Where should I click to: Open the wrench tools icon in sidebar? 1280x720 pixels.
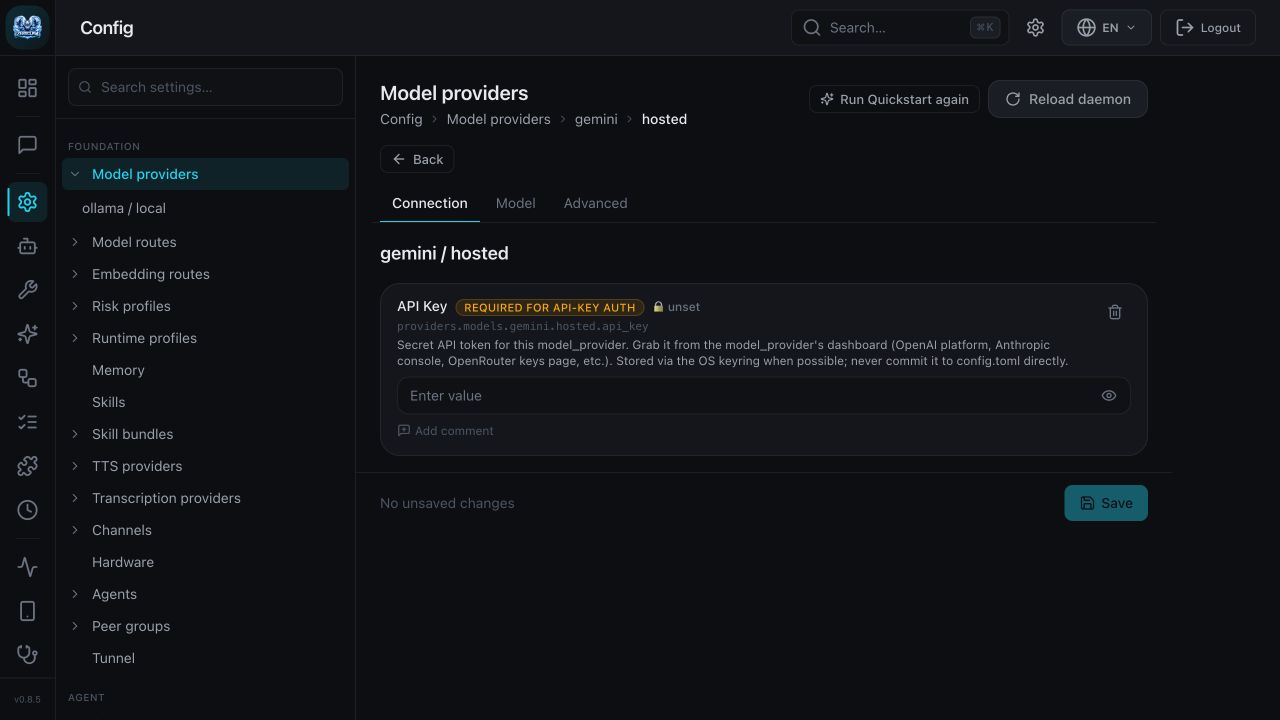coord(27,290)
